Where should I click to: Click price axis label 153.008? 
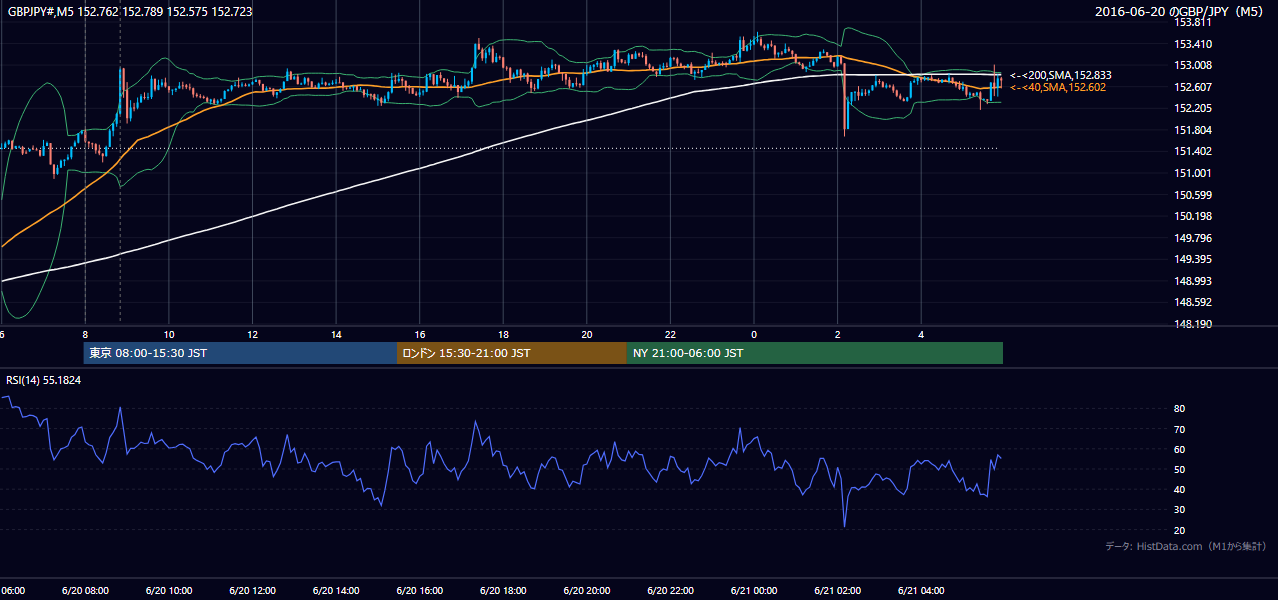tap(1192, 66)
